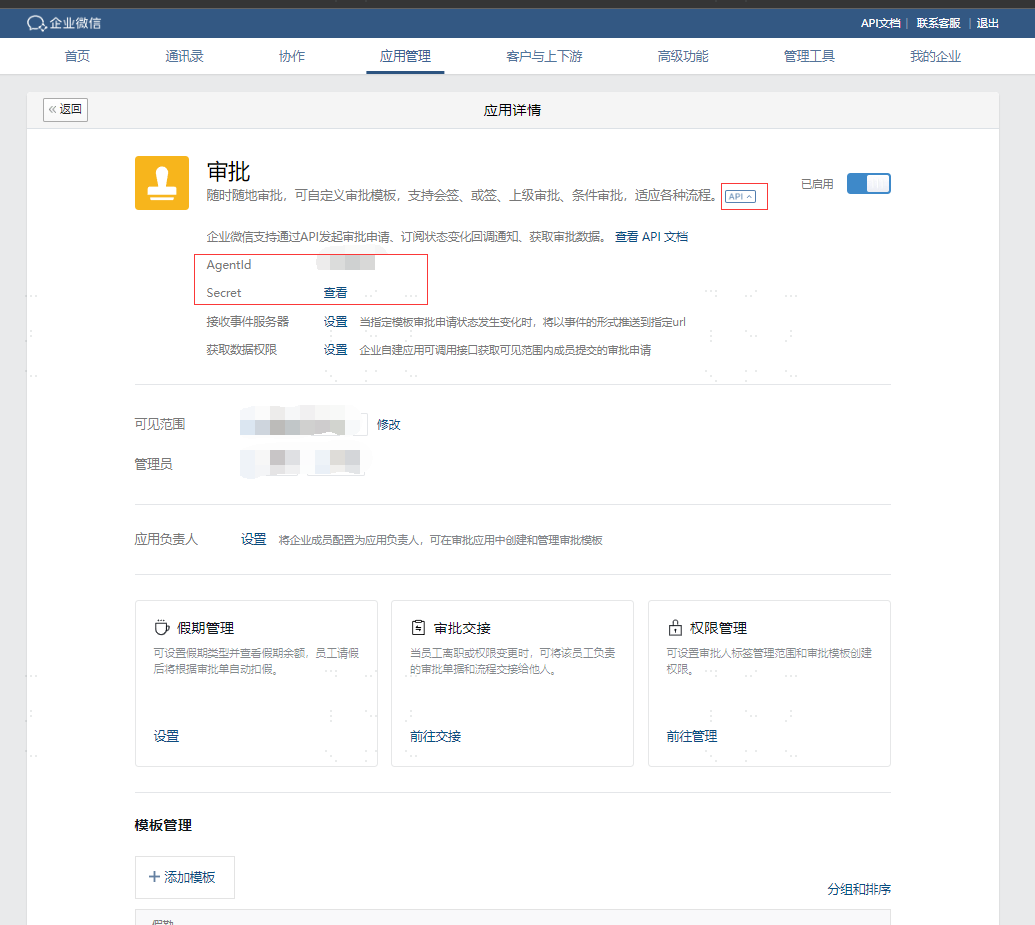The width and height of the screenshot is (1035, 925).
Task: Switch to the 通讯录 tab
Action: click(184, 56)
